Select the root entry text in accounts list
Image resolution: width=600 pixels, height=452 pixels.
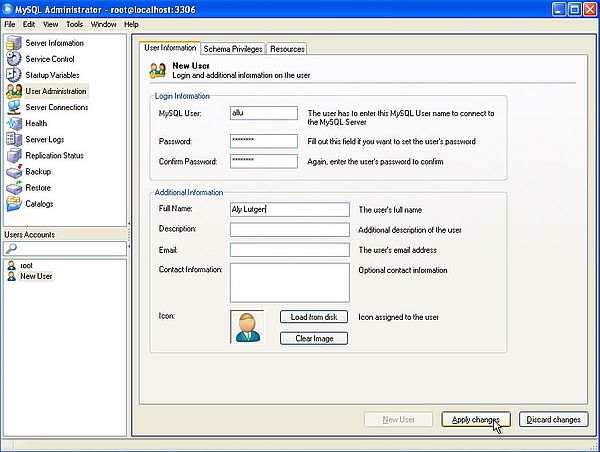coord(26,266)
